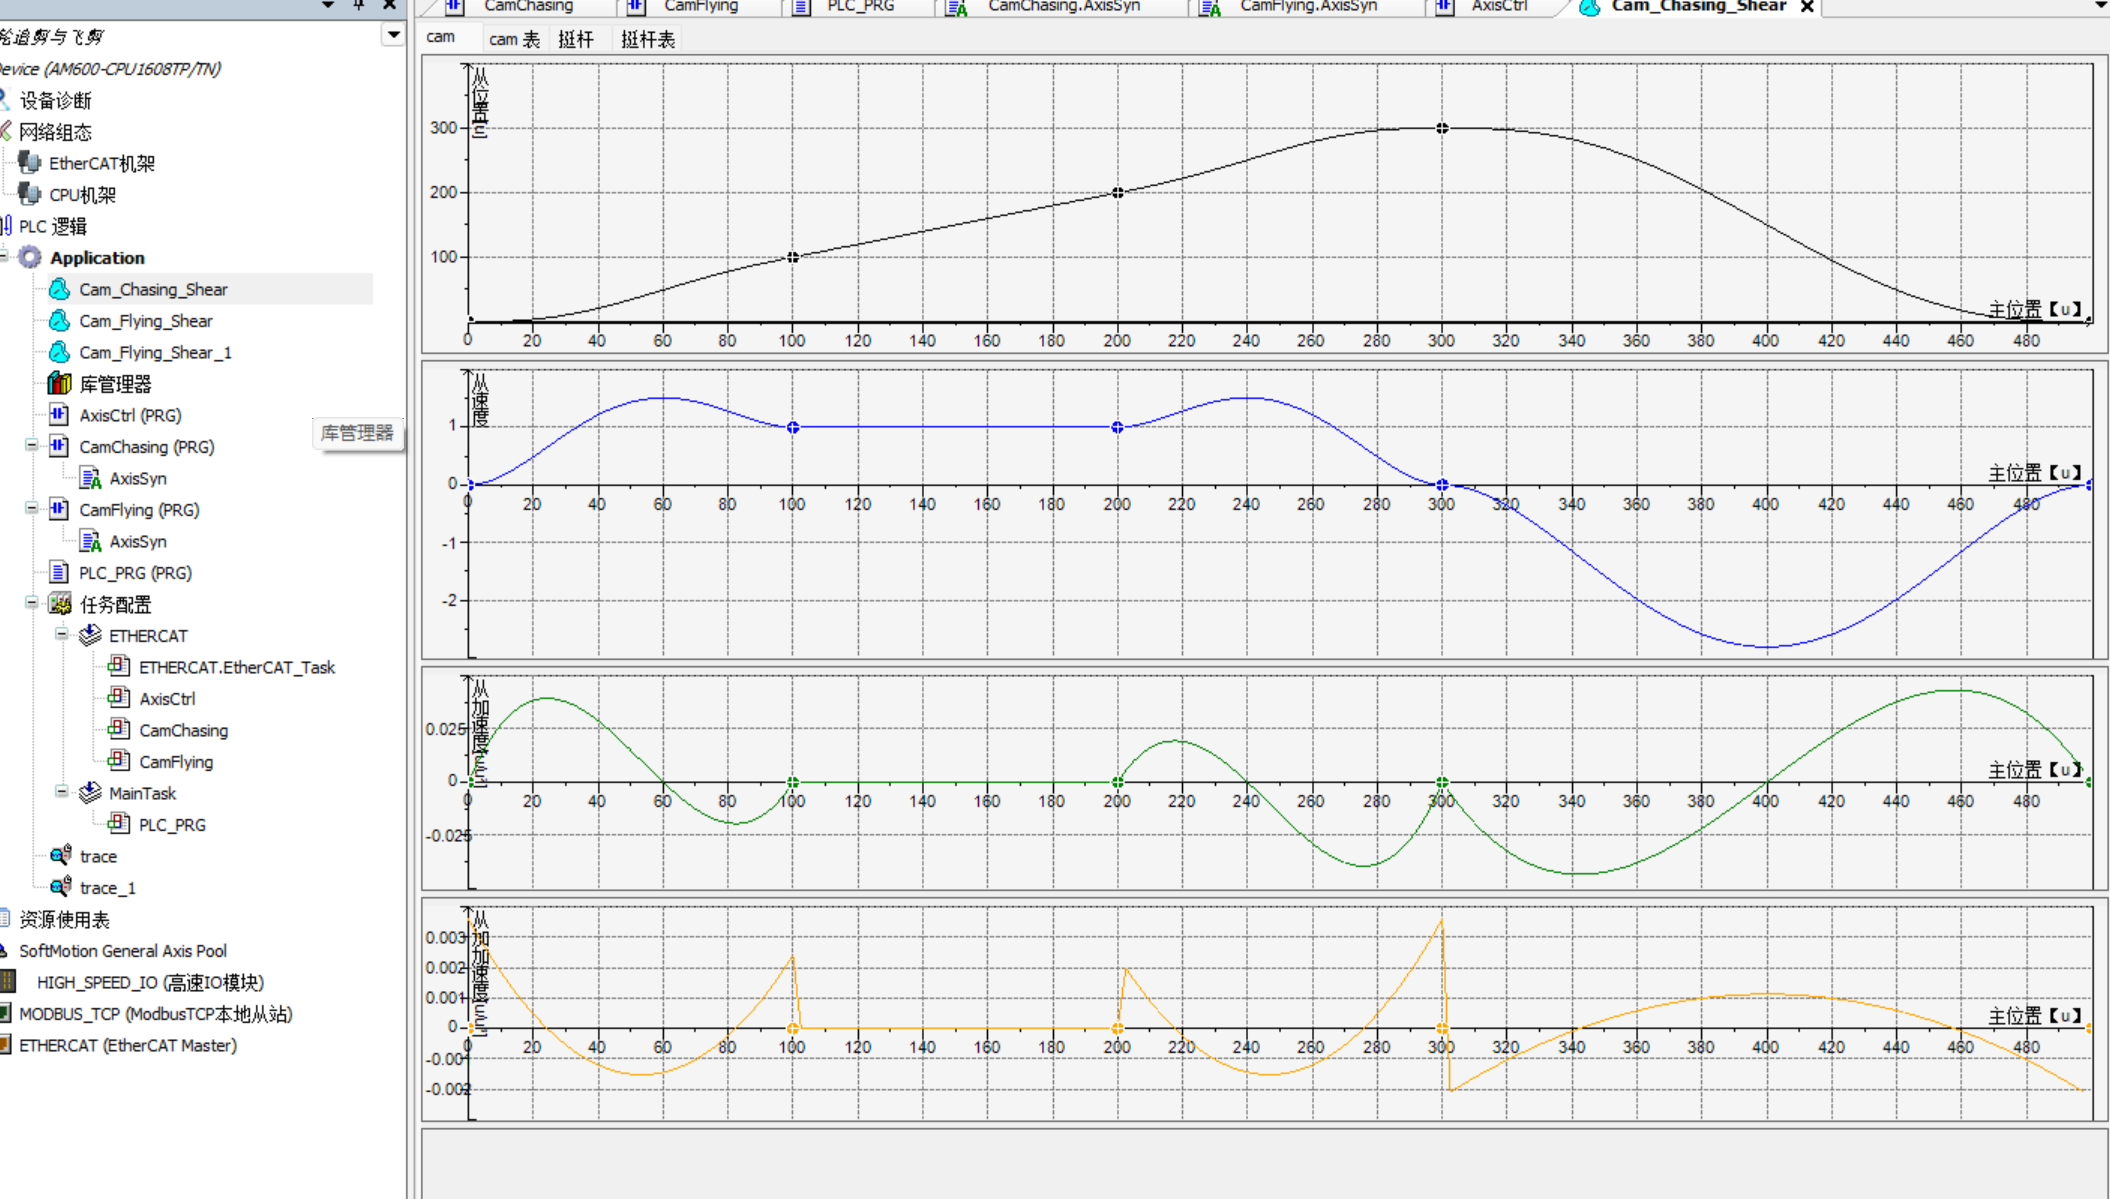Click position curve peak point at 300
This screenshot has width=2110, height=1199.
(x=1442, y=128)
